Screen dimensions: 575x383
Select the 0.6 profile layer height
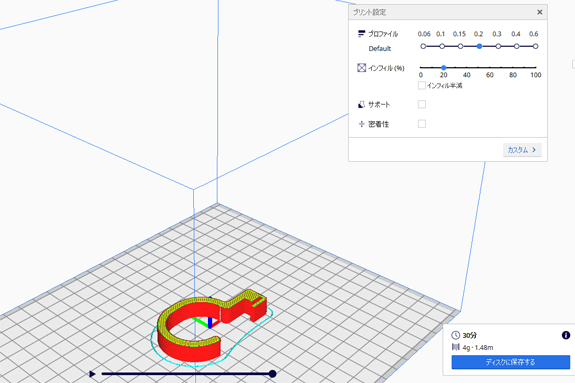pyautogui.click(x=535, y=46)
